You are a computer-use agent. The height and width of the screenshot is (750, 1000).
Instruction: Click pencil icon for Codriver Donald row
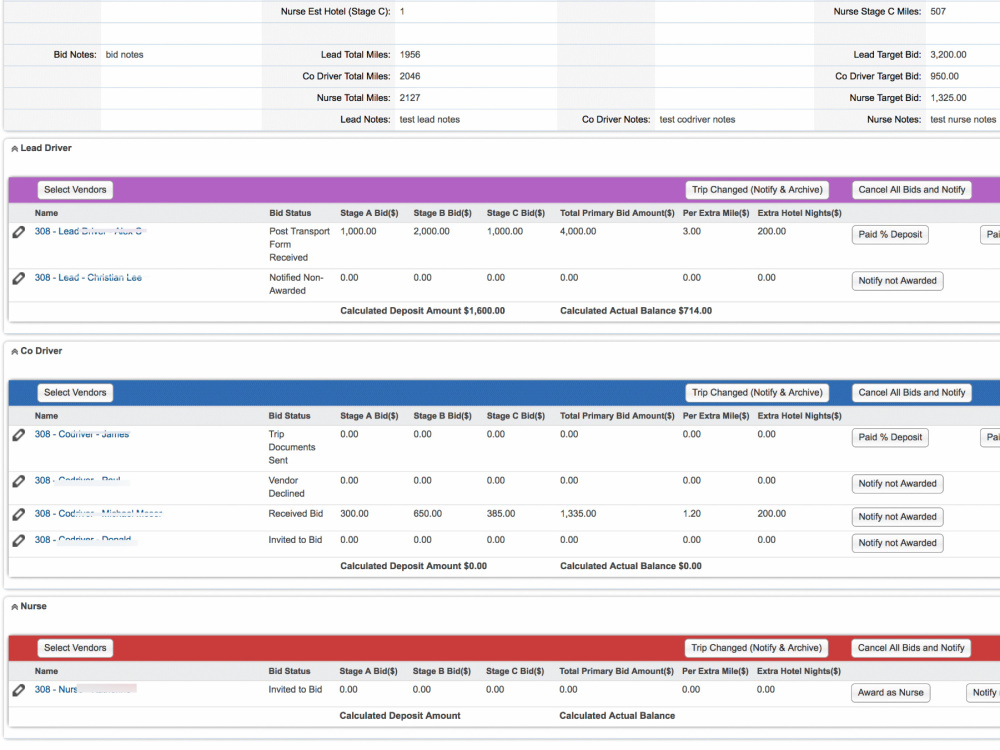pyautogui.click(x=19, y=540)
